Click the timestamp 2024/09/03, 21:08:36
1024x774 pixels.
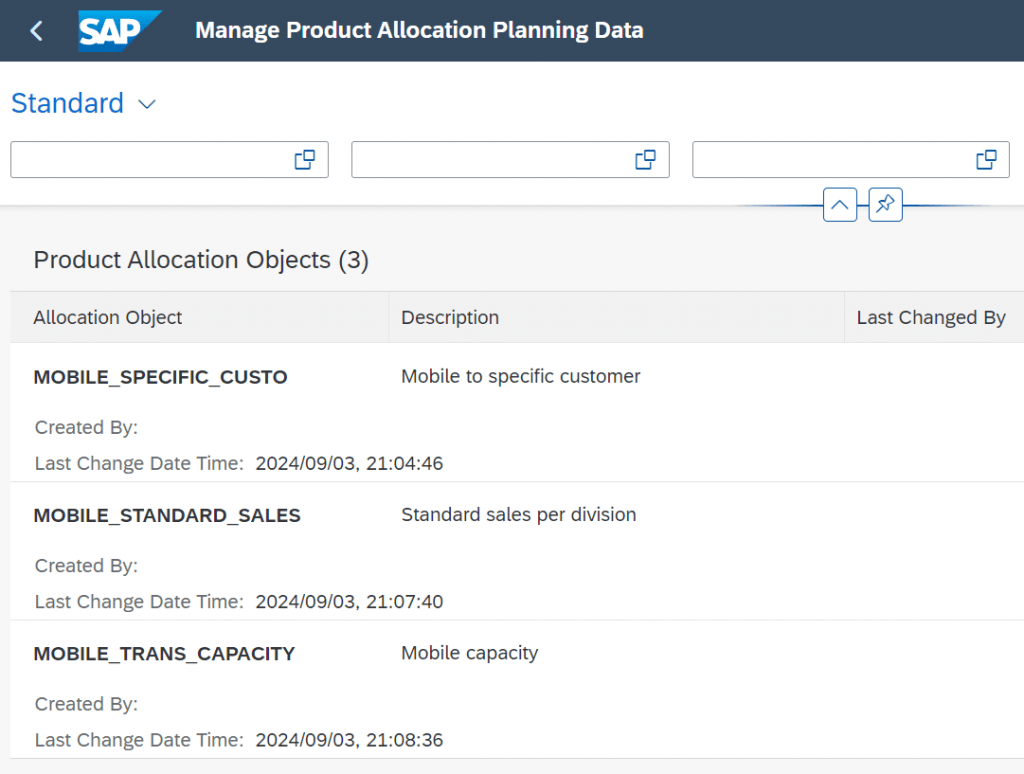(349, 740)
